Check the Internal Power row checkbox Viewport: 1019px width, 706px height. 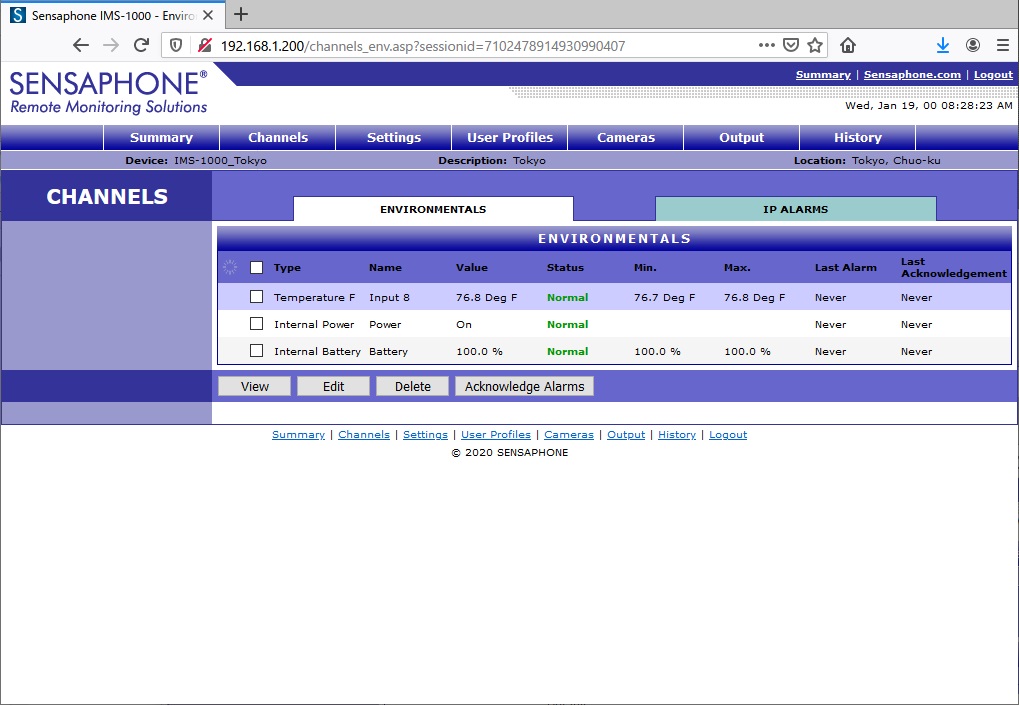(257, 324)
